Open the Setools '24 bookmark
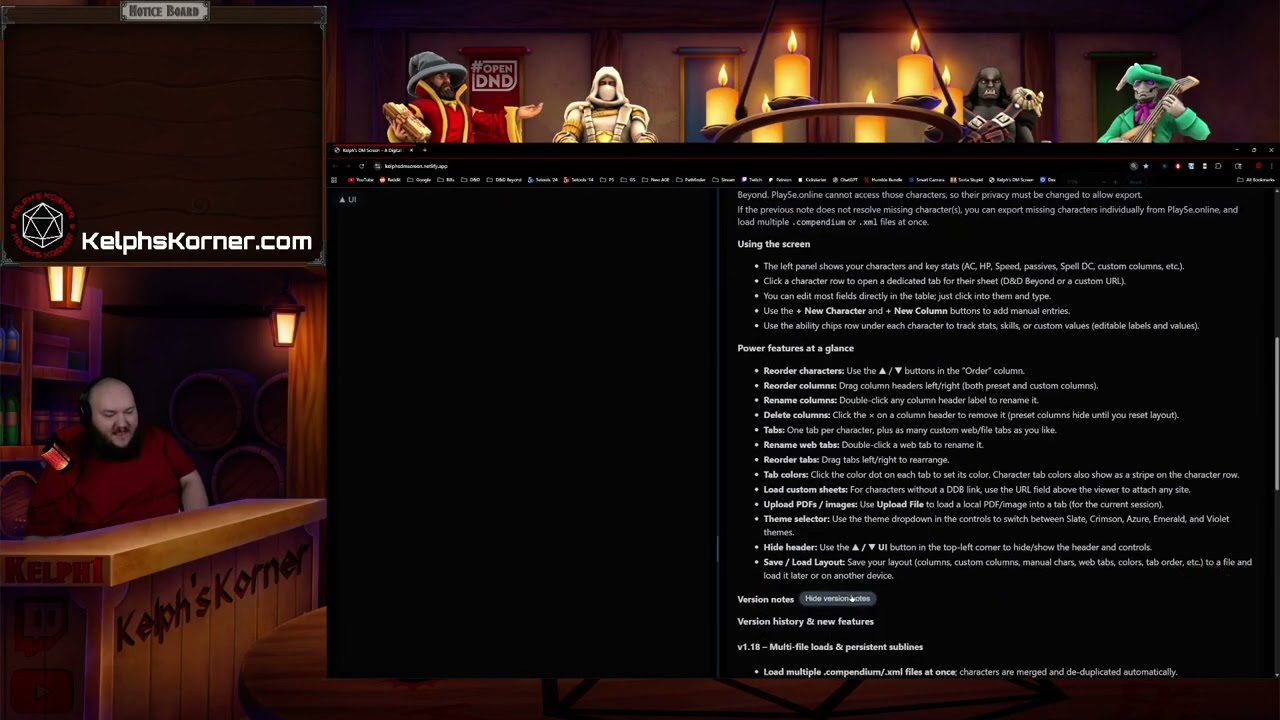 [x=543, y=179]
